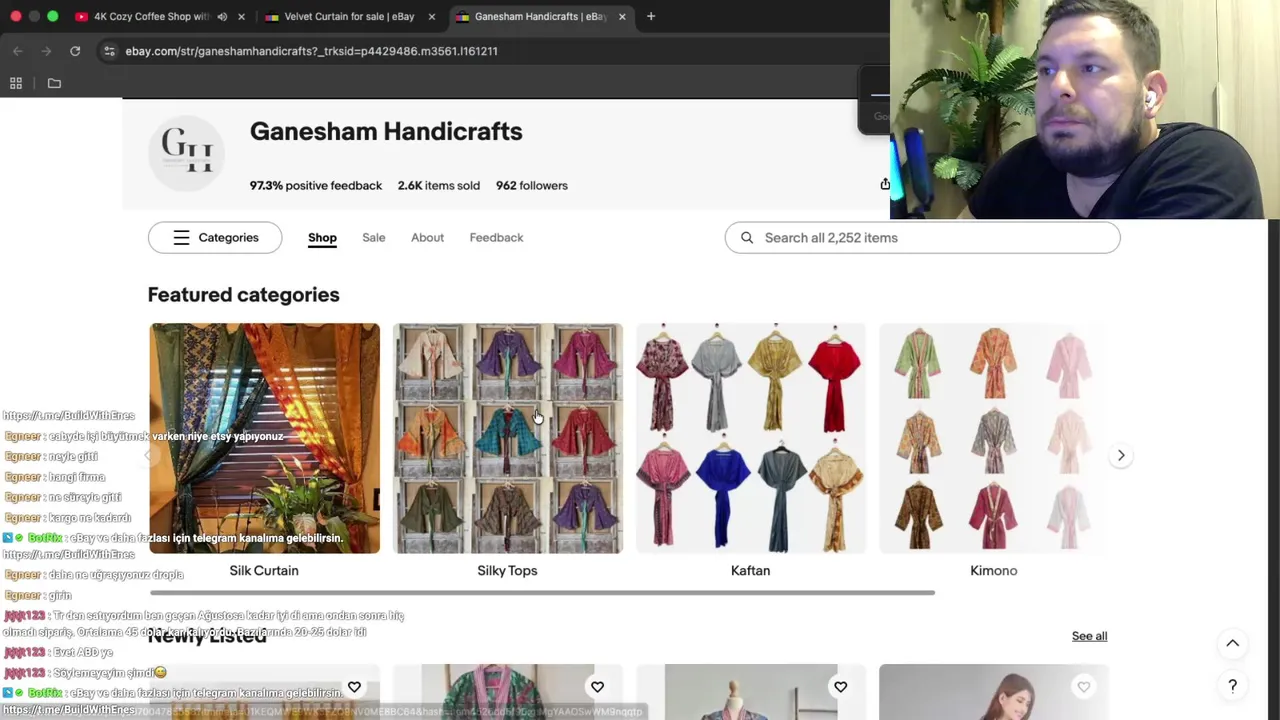The height and width of the screenshot is (720, 1280).
Task: Click the magnifier icon in store search
Action: click(746, 238)
